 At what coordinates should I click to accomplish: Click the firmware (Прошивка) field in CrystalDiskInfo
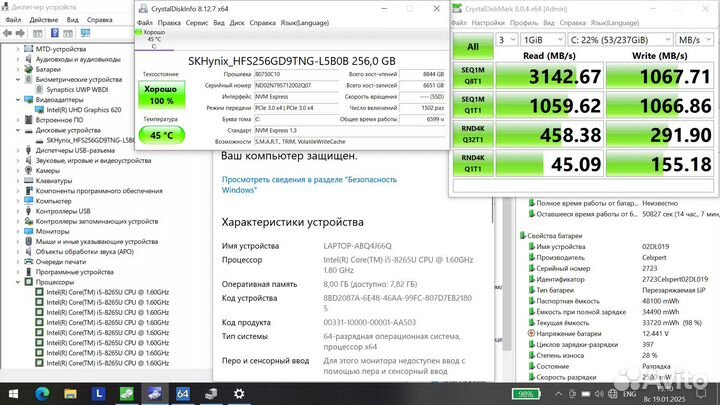tap(296, 74)
